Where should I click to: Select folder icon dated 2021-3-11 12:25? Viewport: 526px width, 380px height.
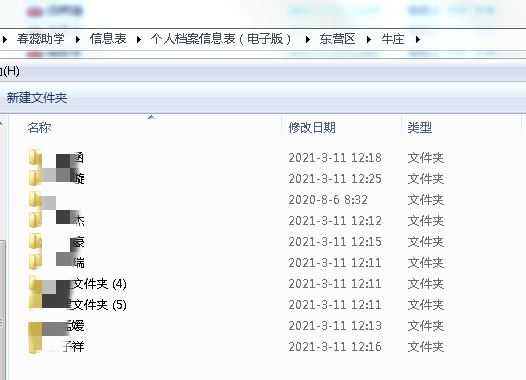pos(35,178)
